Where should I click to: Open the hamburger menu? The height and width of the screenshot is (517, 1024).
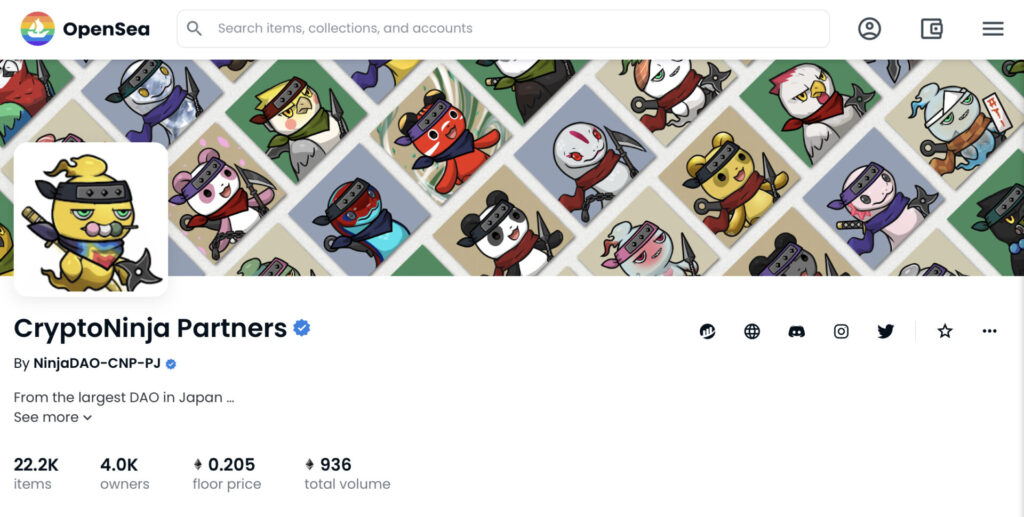pos(993,29)
